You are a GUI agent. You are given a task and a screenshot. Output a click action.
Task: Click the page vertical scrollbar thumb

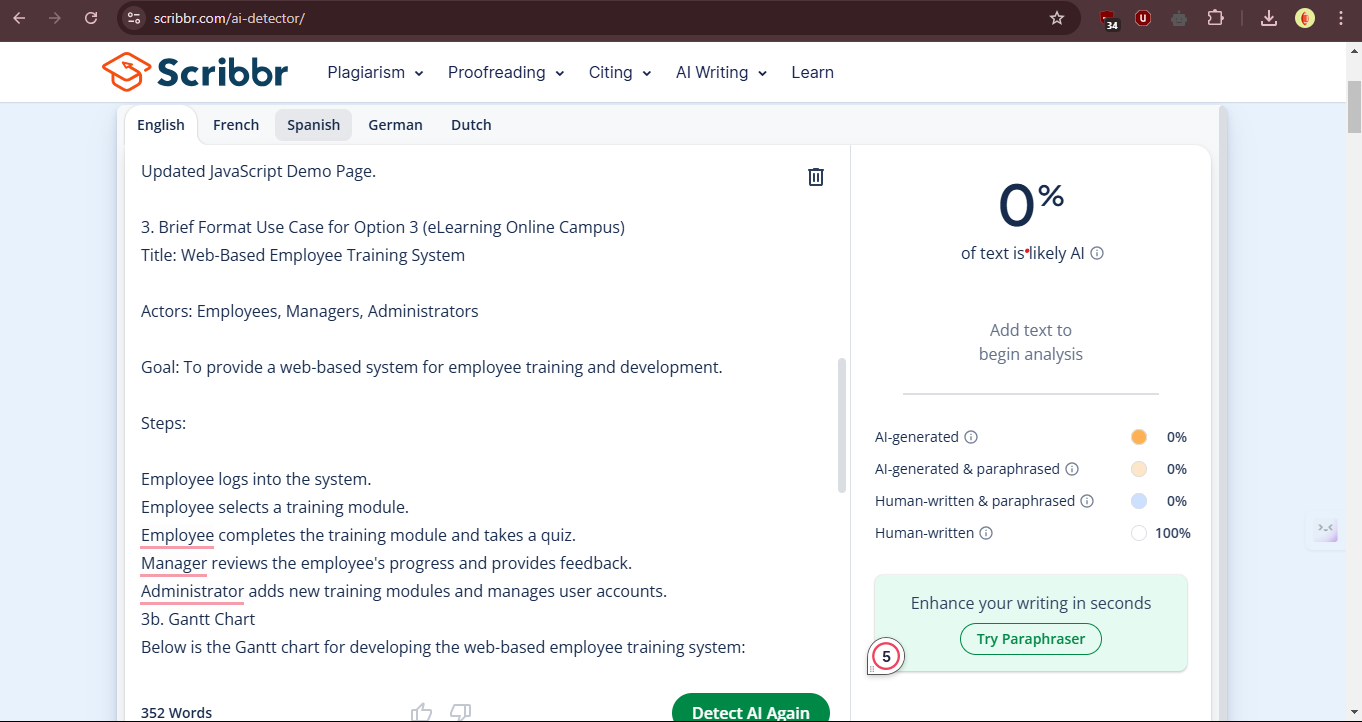pyautogui.click(x=1354, y=105)
